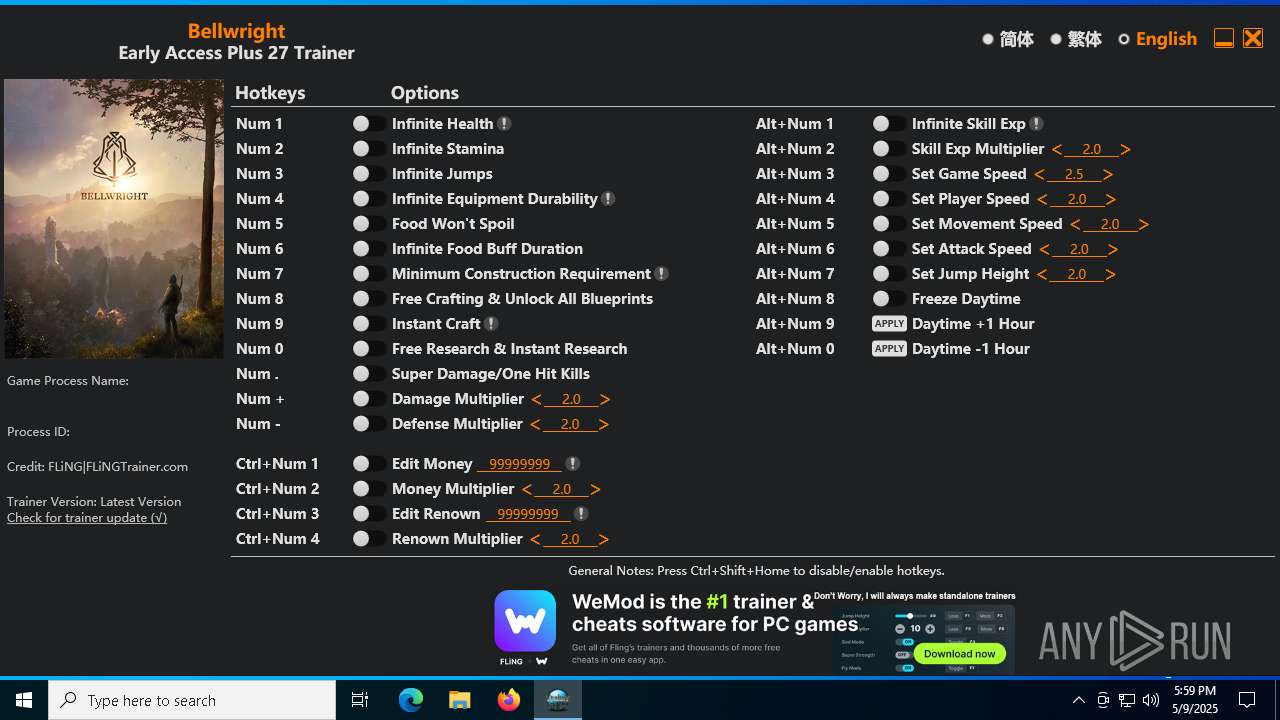Click the info icon next to Minimum Construction Requirement
Image resolution: width=1280 pixels, height=720 pixels.
[661, 274]
